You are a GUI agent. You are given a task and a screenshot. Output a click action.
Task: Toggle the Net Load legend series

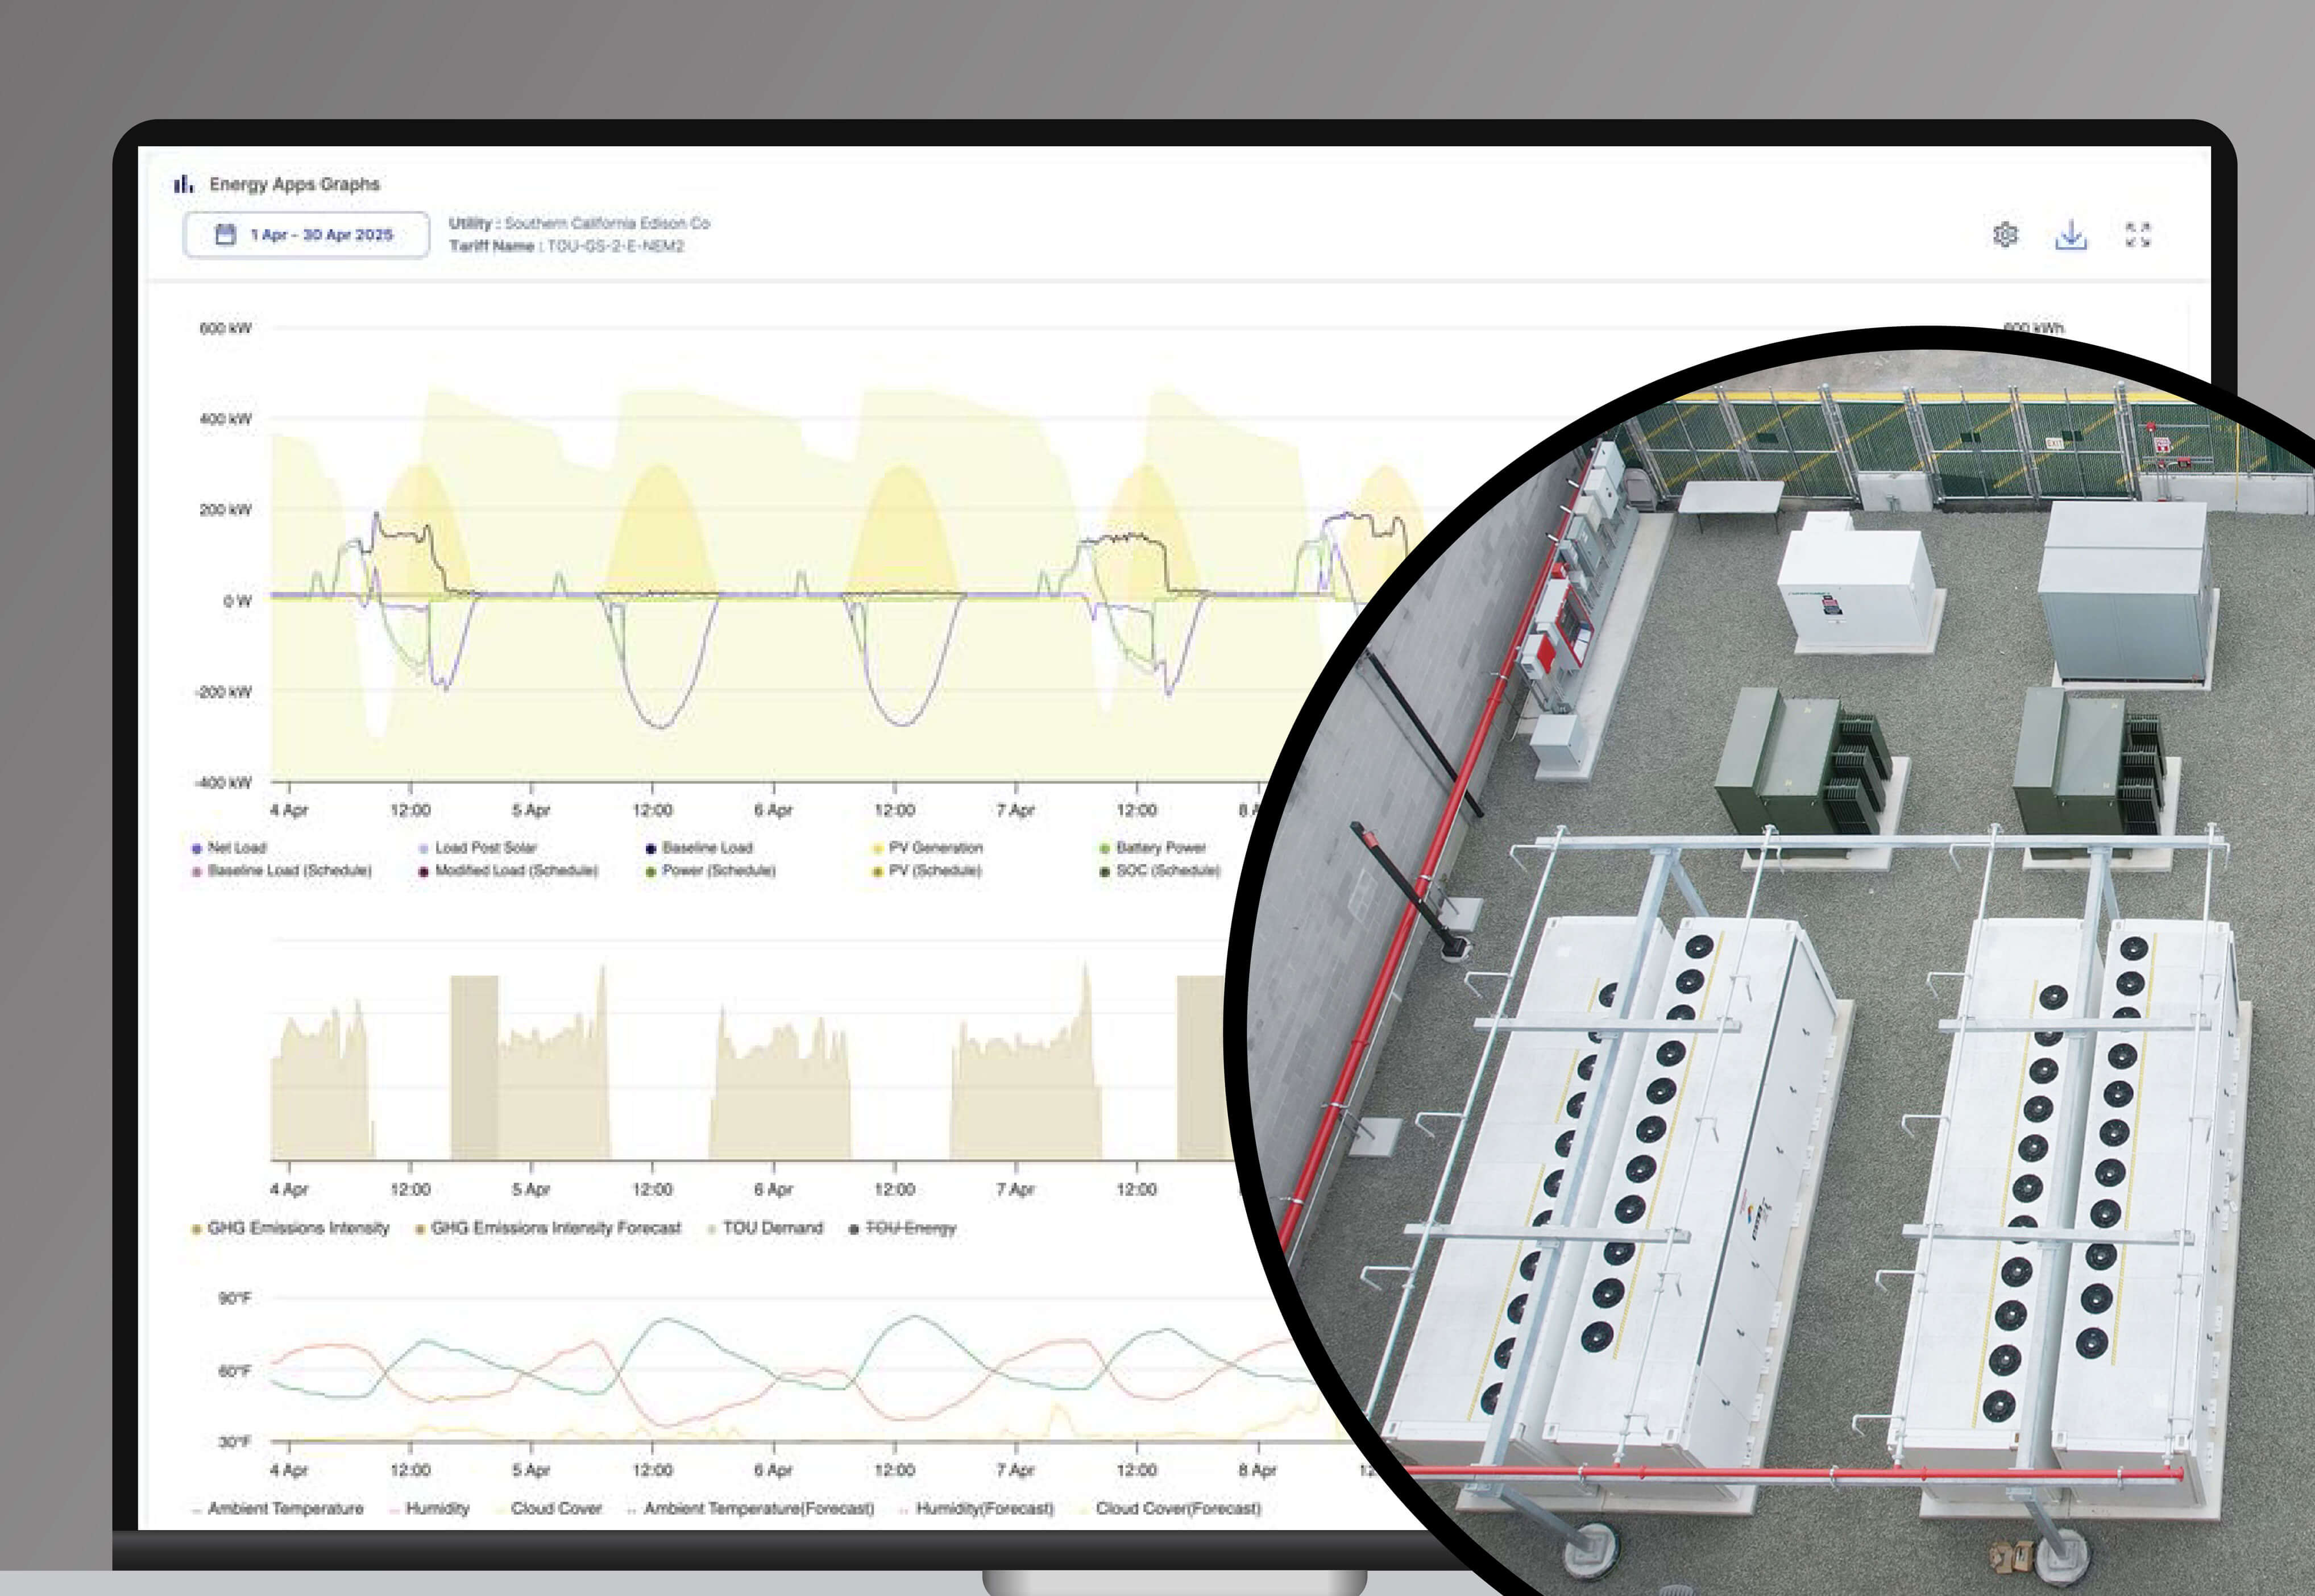point(229,848)
